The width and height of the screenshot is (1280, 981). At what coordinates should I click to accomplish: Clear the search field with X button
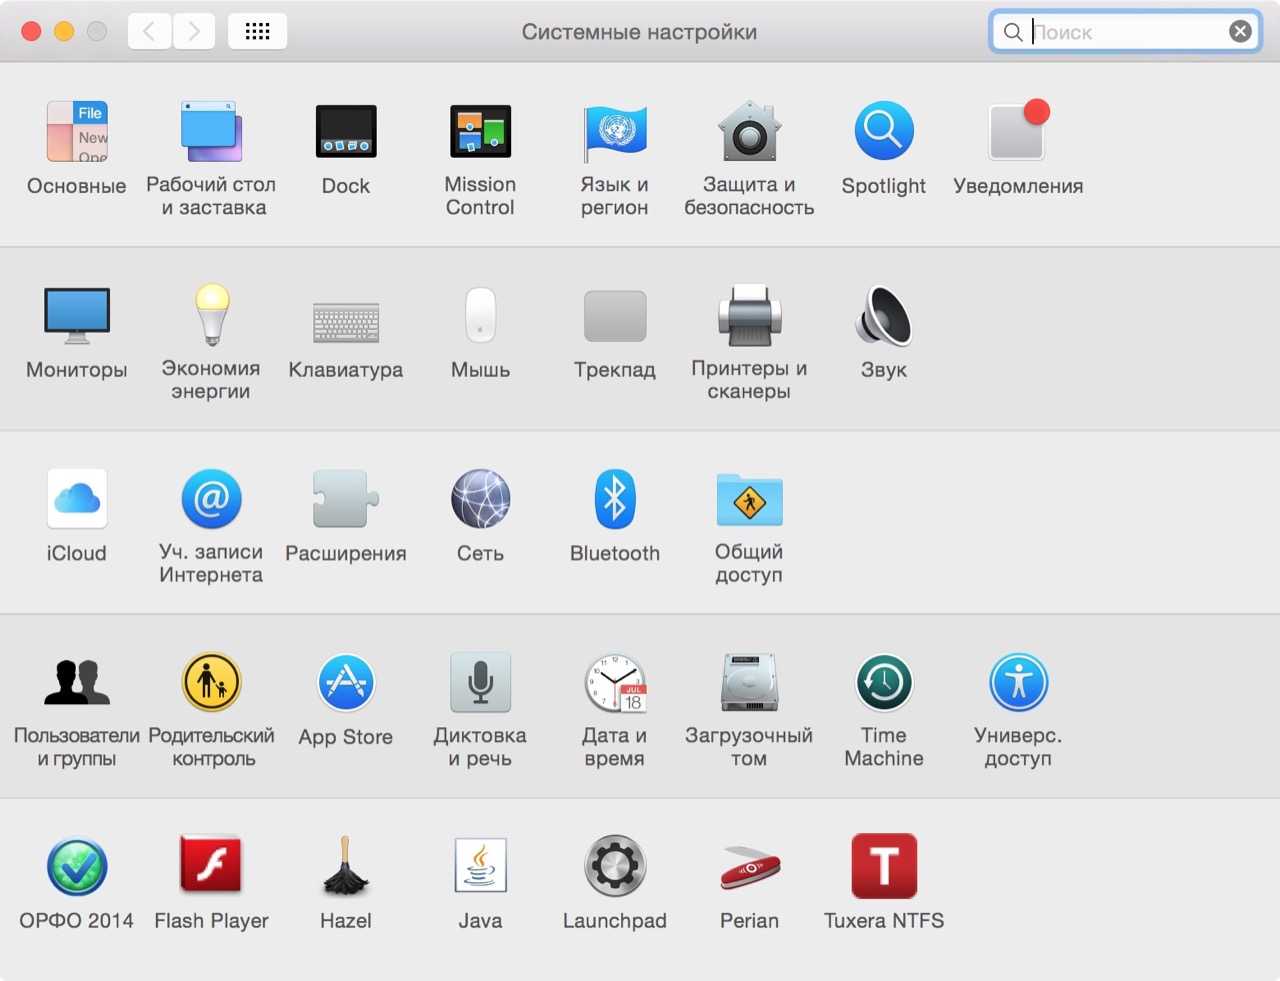(x=1240, y=32)
